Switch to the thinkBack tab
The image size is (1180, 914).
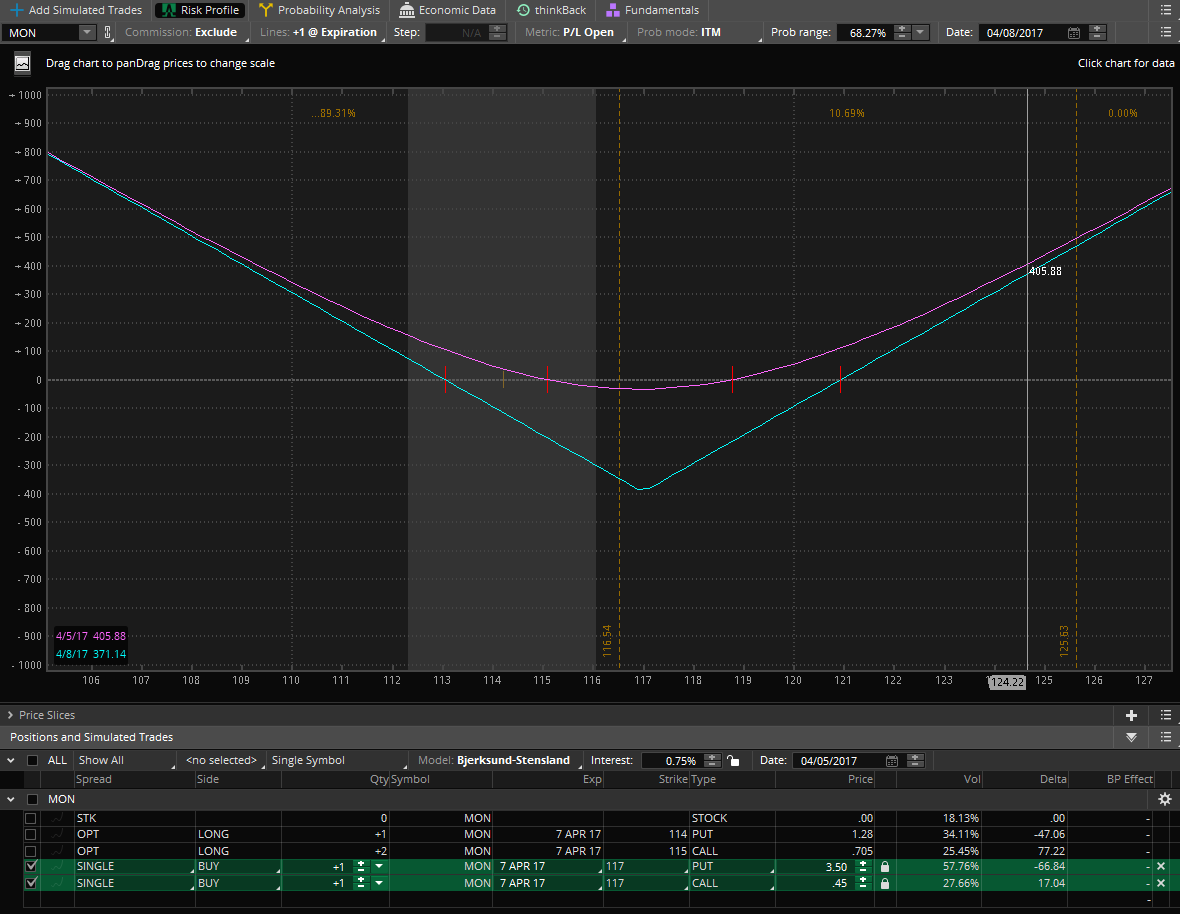click(x=551, y=10)
